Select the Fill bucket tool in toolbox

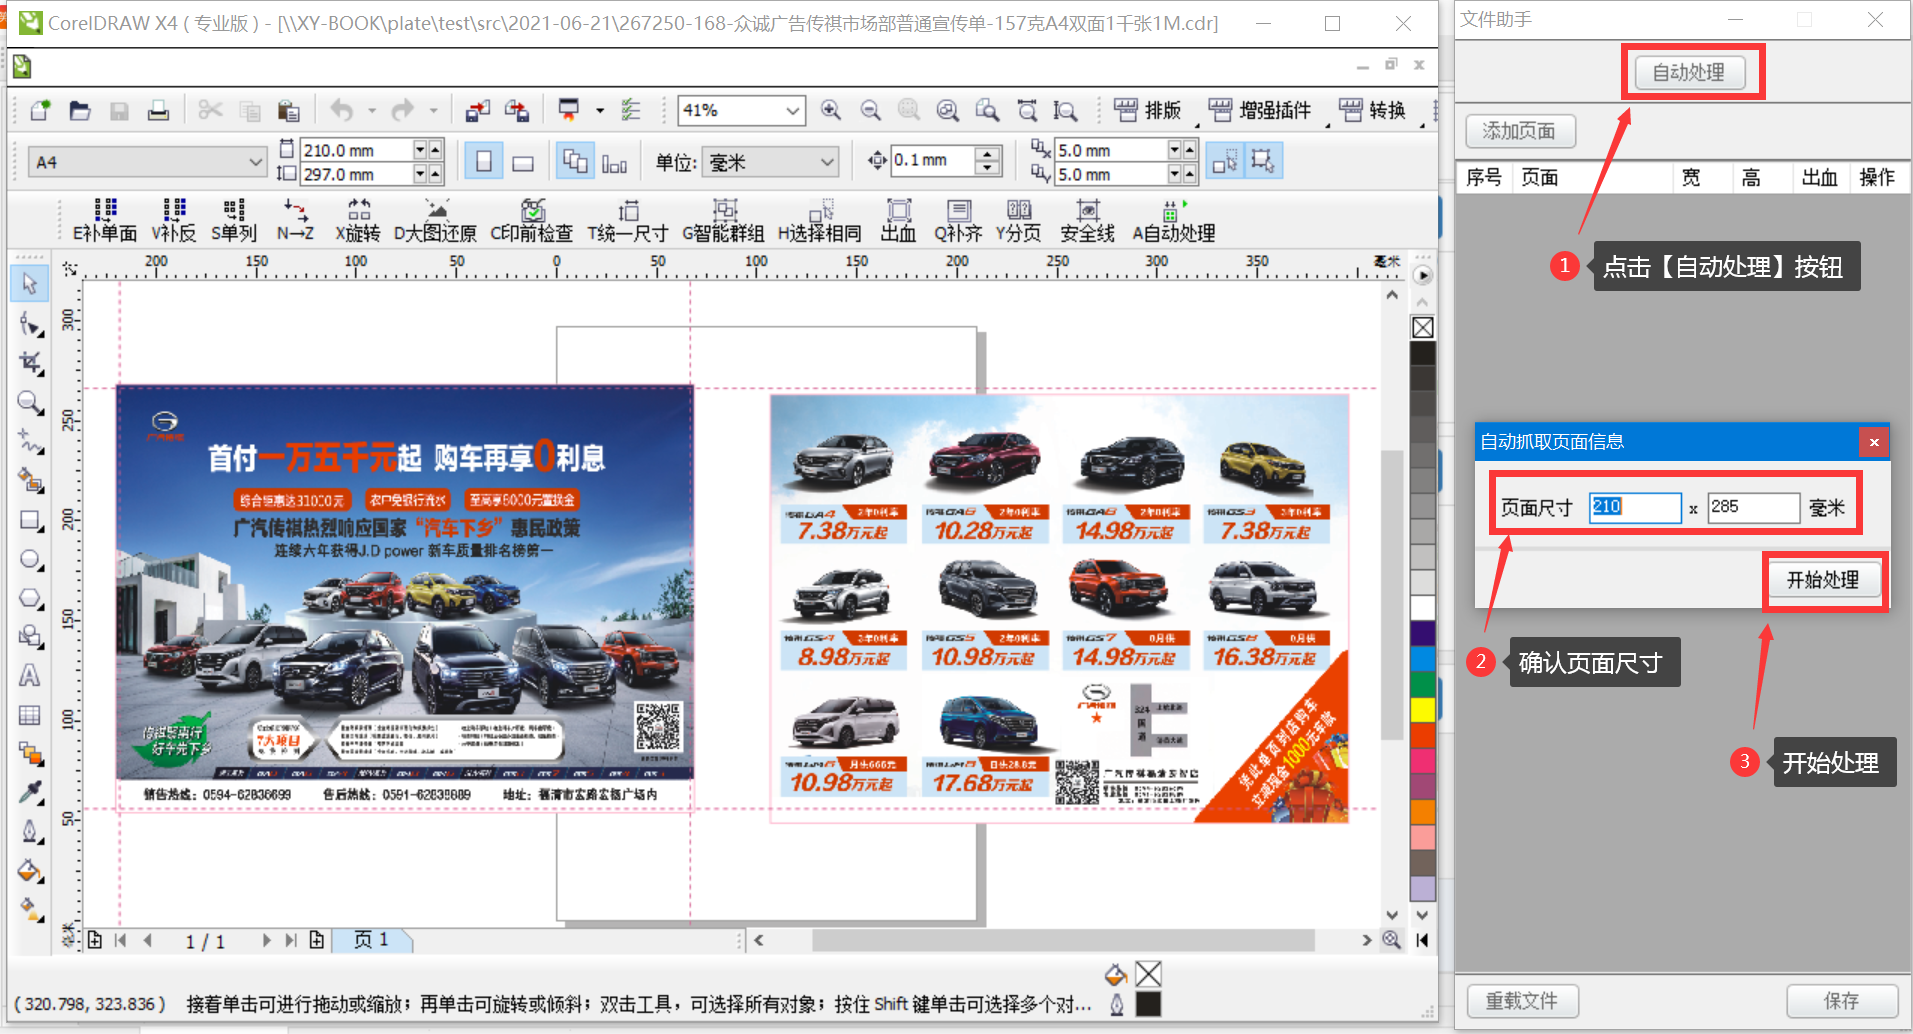coord(30,871)
